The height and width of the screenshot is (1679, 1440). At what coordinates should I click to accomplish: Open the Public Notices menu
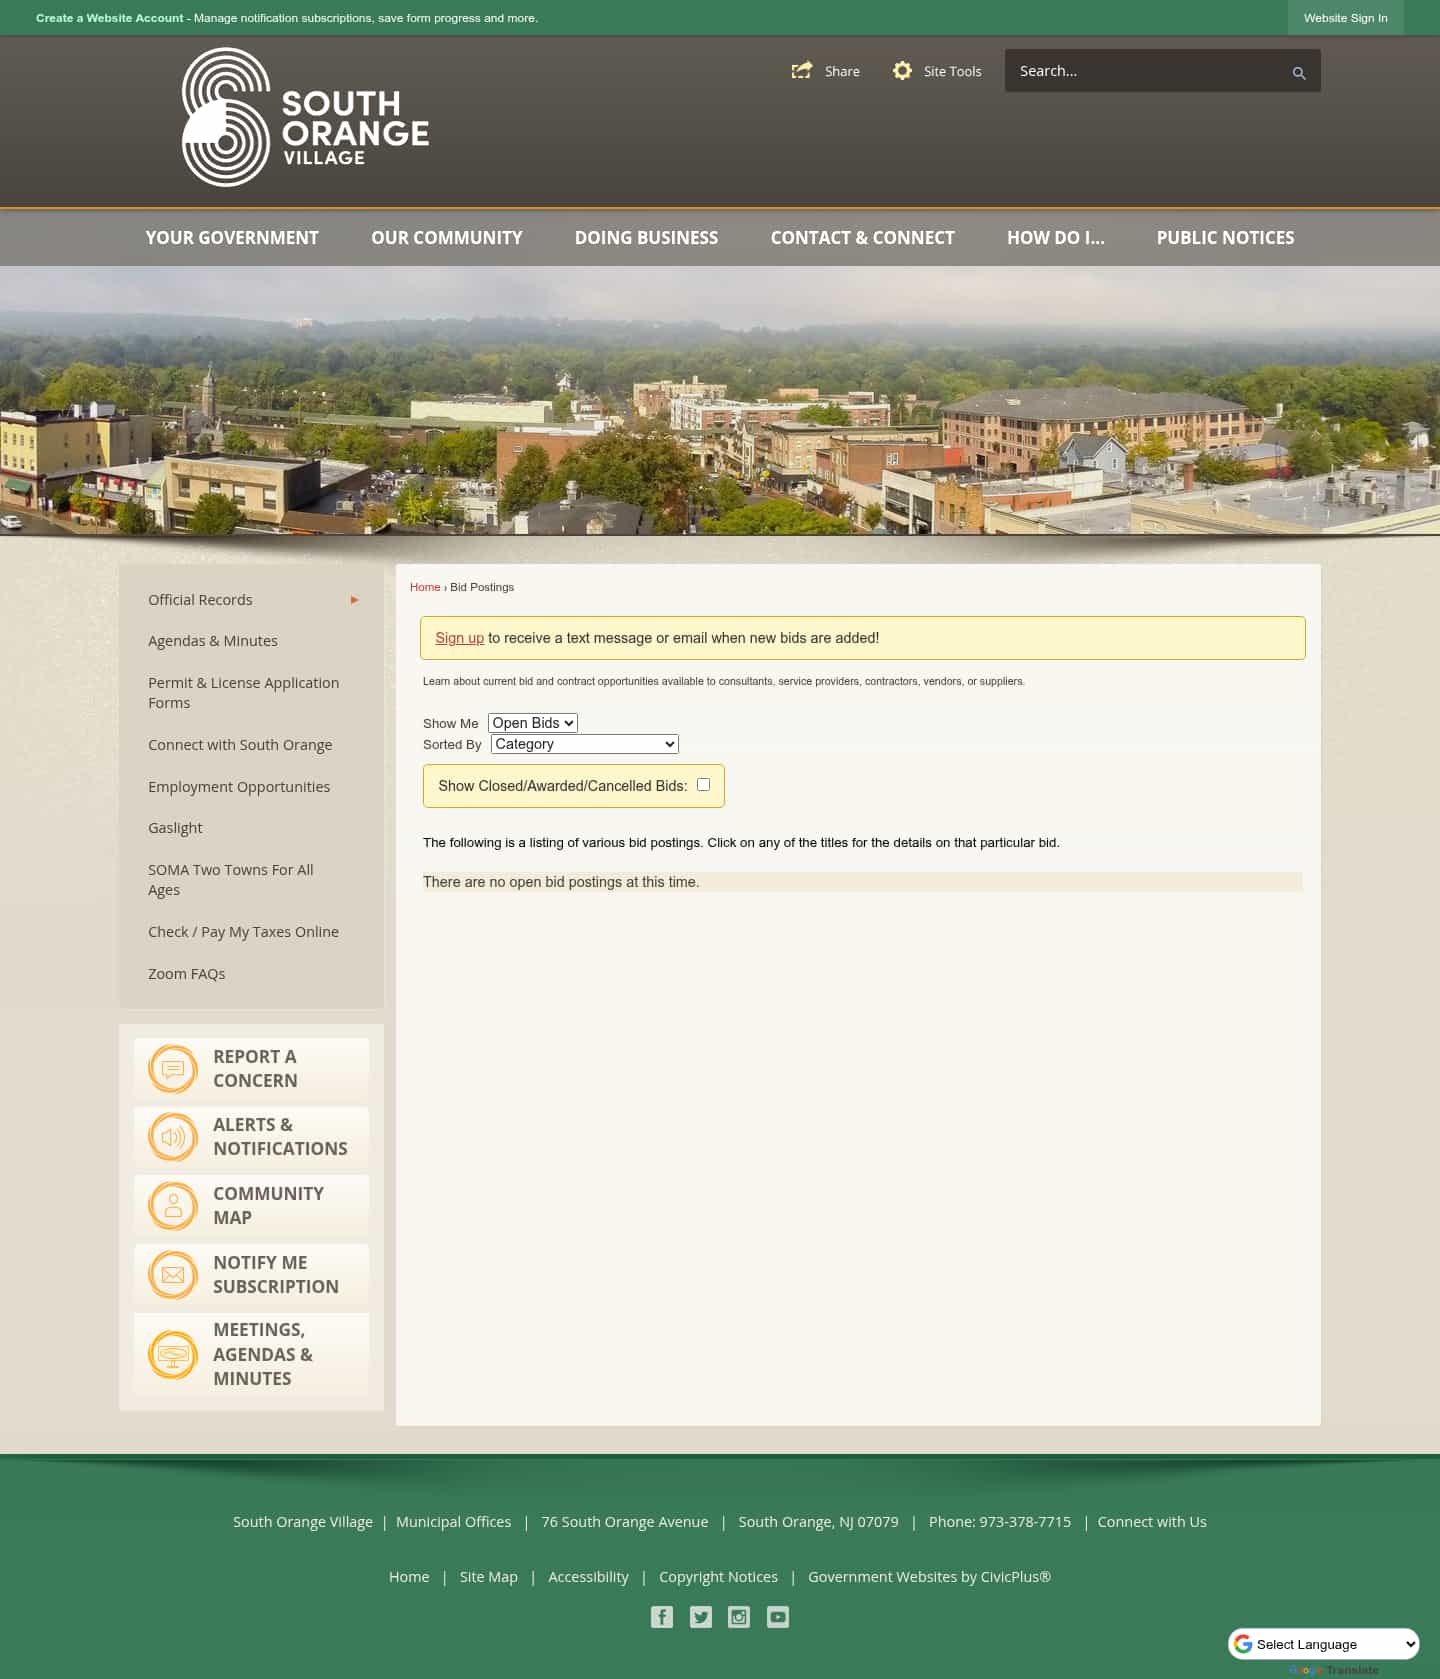[x=1225, y=238]
